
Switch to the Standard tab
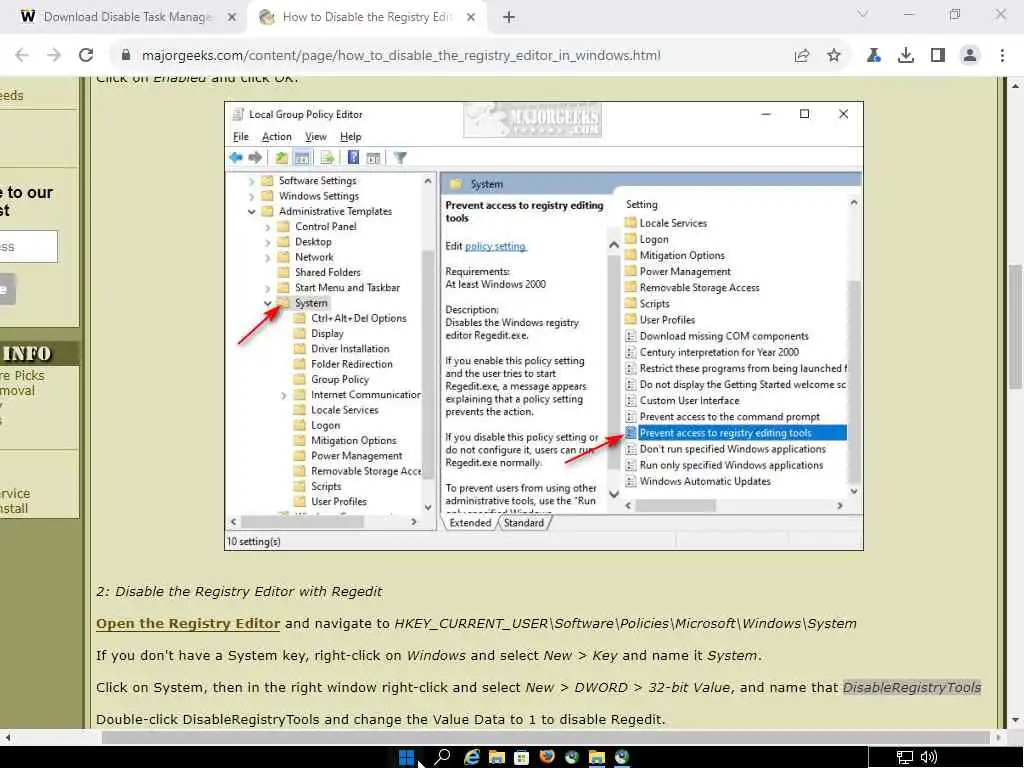(524, 522)
